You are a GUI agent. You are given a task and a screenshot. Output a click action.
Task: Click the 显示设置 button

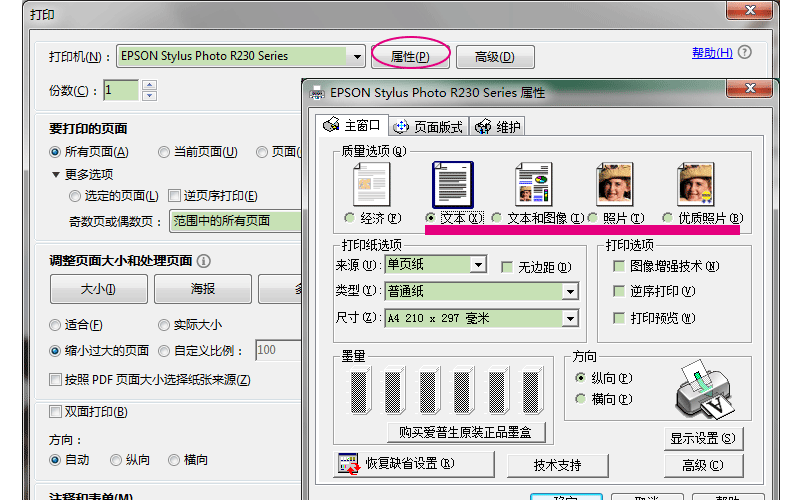pyautogui.click(x=703, y=438)
